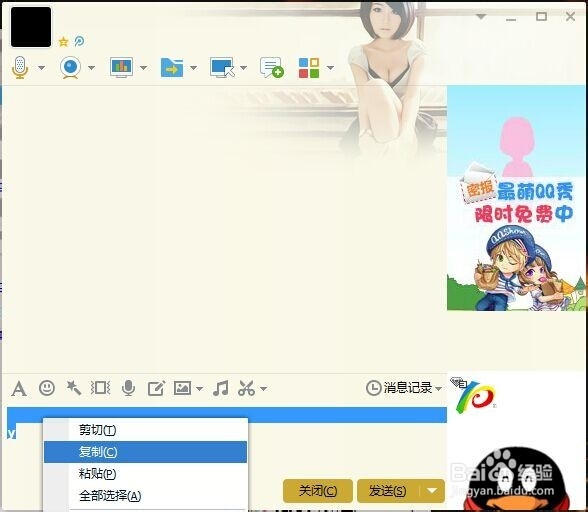Open voice call options dropdown arrow
The image size is (588, 512).
(42, 68)
